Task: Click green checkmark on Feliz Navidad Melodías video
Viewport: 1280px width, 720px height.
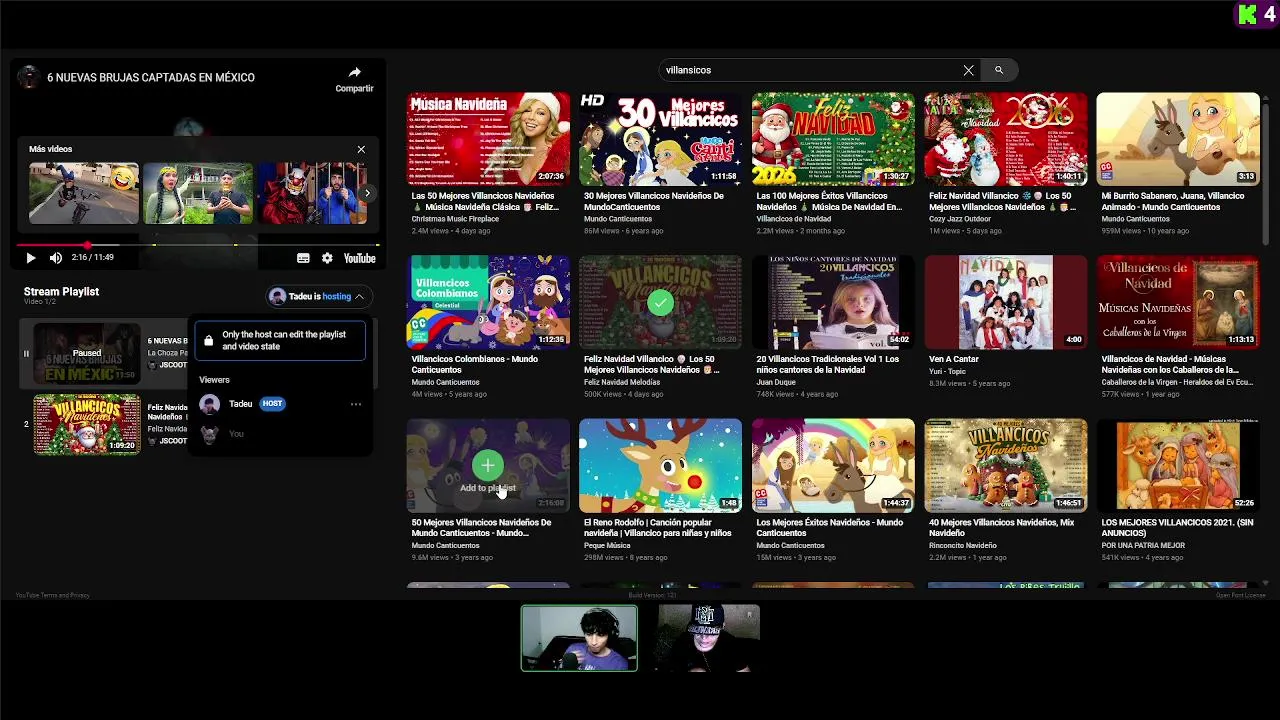Action: pos(660,302)
